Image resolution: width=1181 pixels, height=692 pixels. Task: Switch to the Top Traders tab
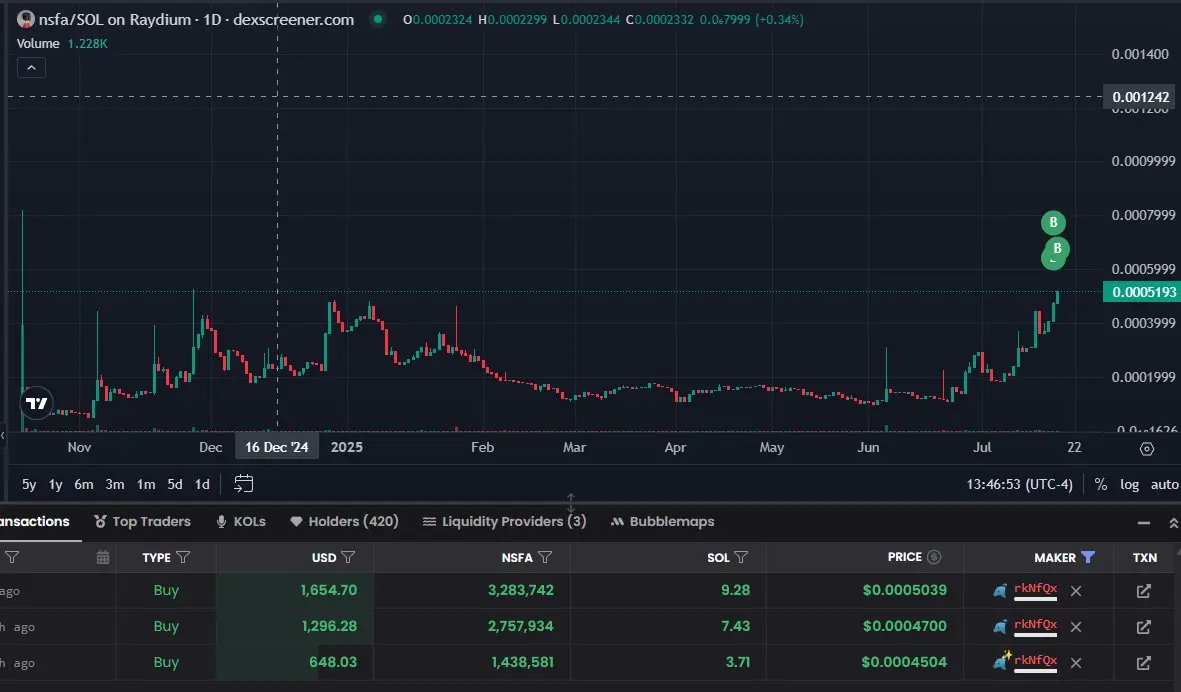click(x=142, y=521)
